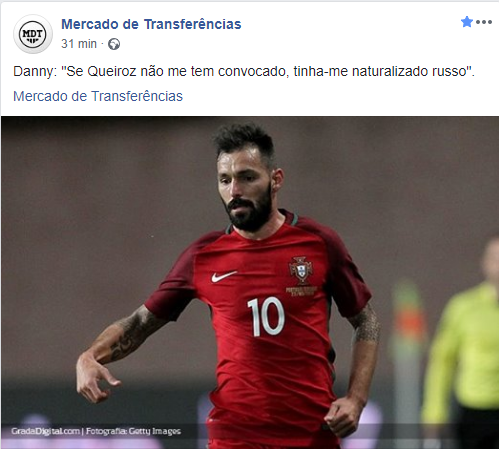Click the number 10 on the jersey
This screenshot has width=499, height=449.
point(266,316)
